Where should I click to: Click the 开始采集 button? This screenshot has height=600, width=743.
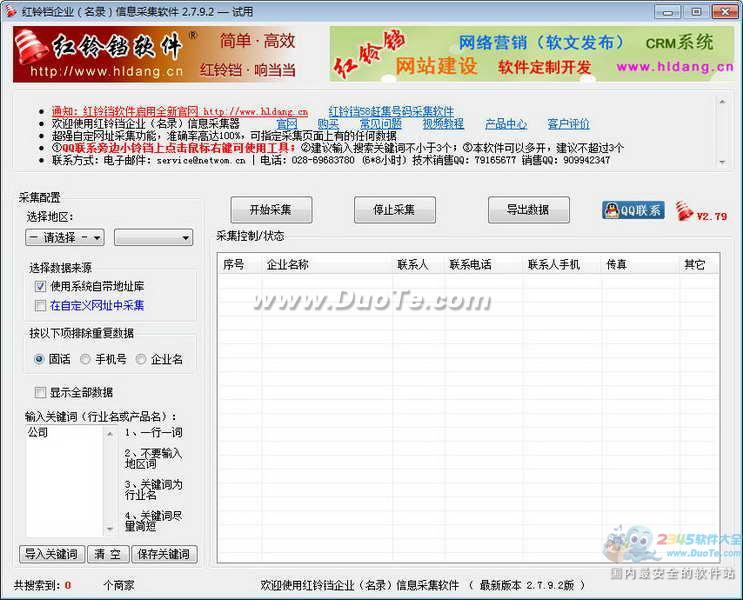[271, 209]
